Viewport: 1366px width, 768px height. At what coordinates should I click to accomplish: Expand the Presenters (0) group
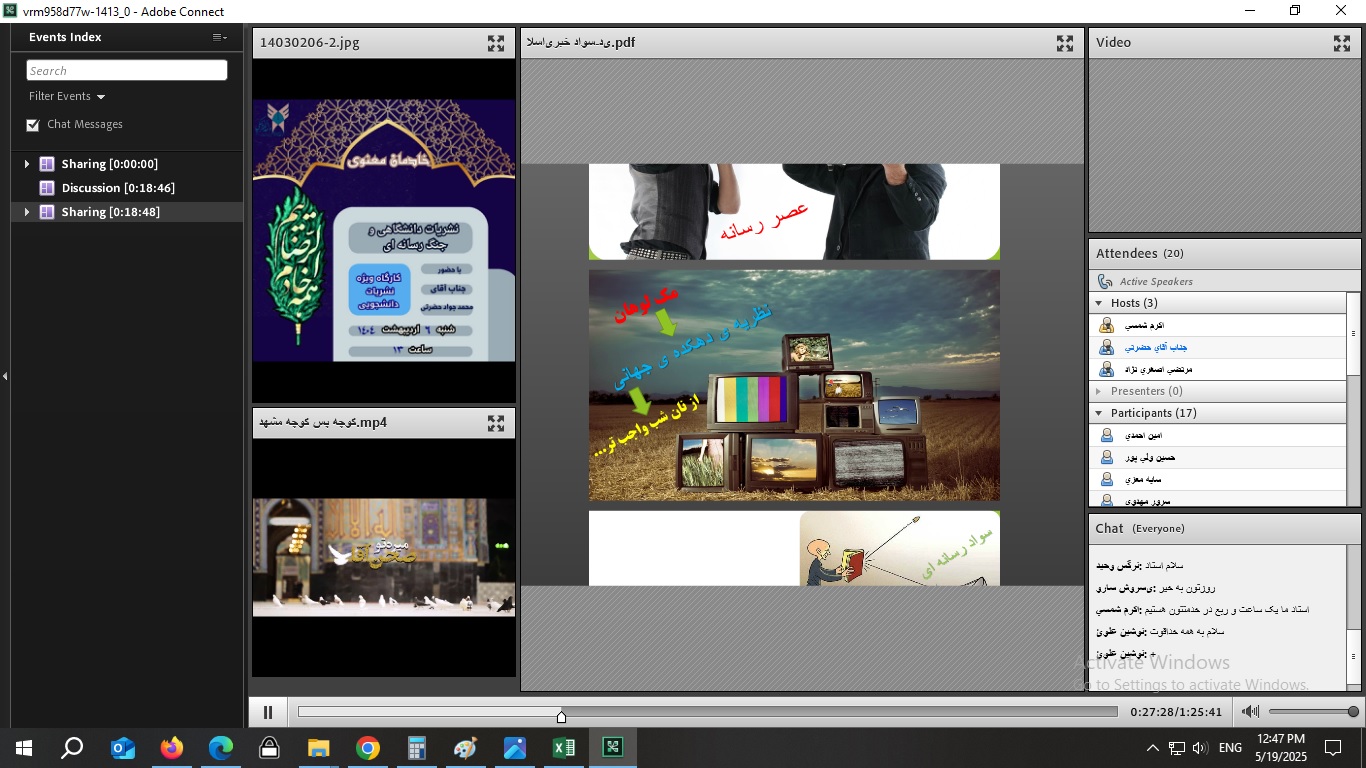coord(1099,391)
